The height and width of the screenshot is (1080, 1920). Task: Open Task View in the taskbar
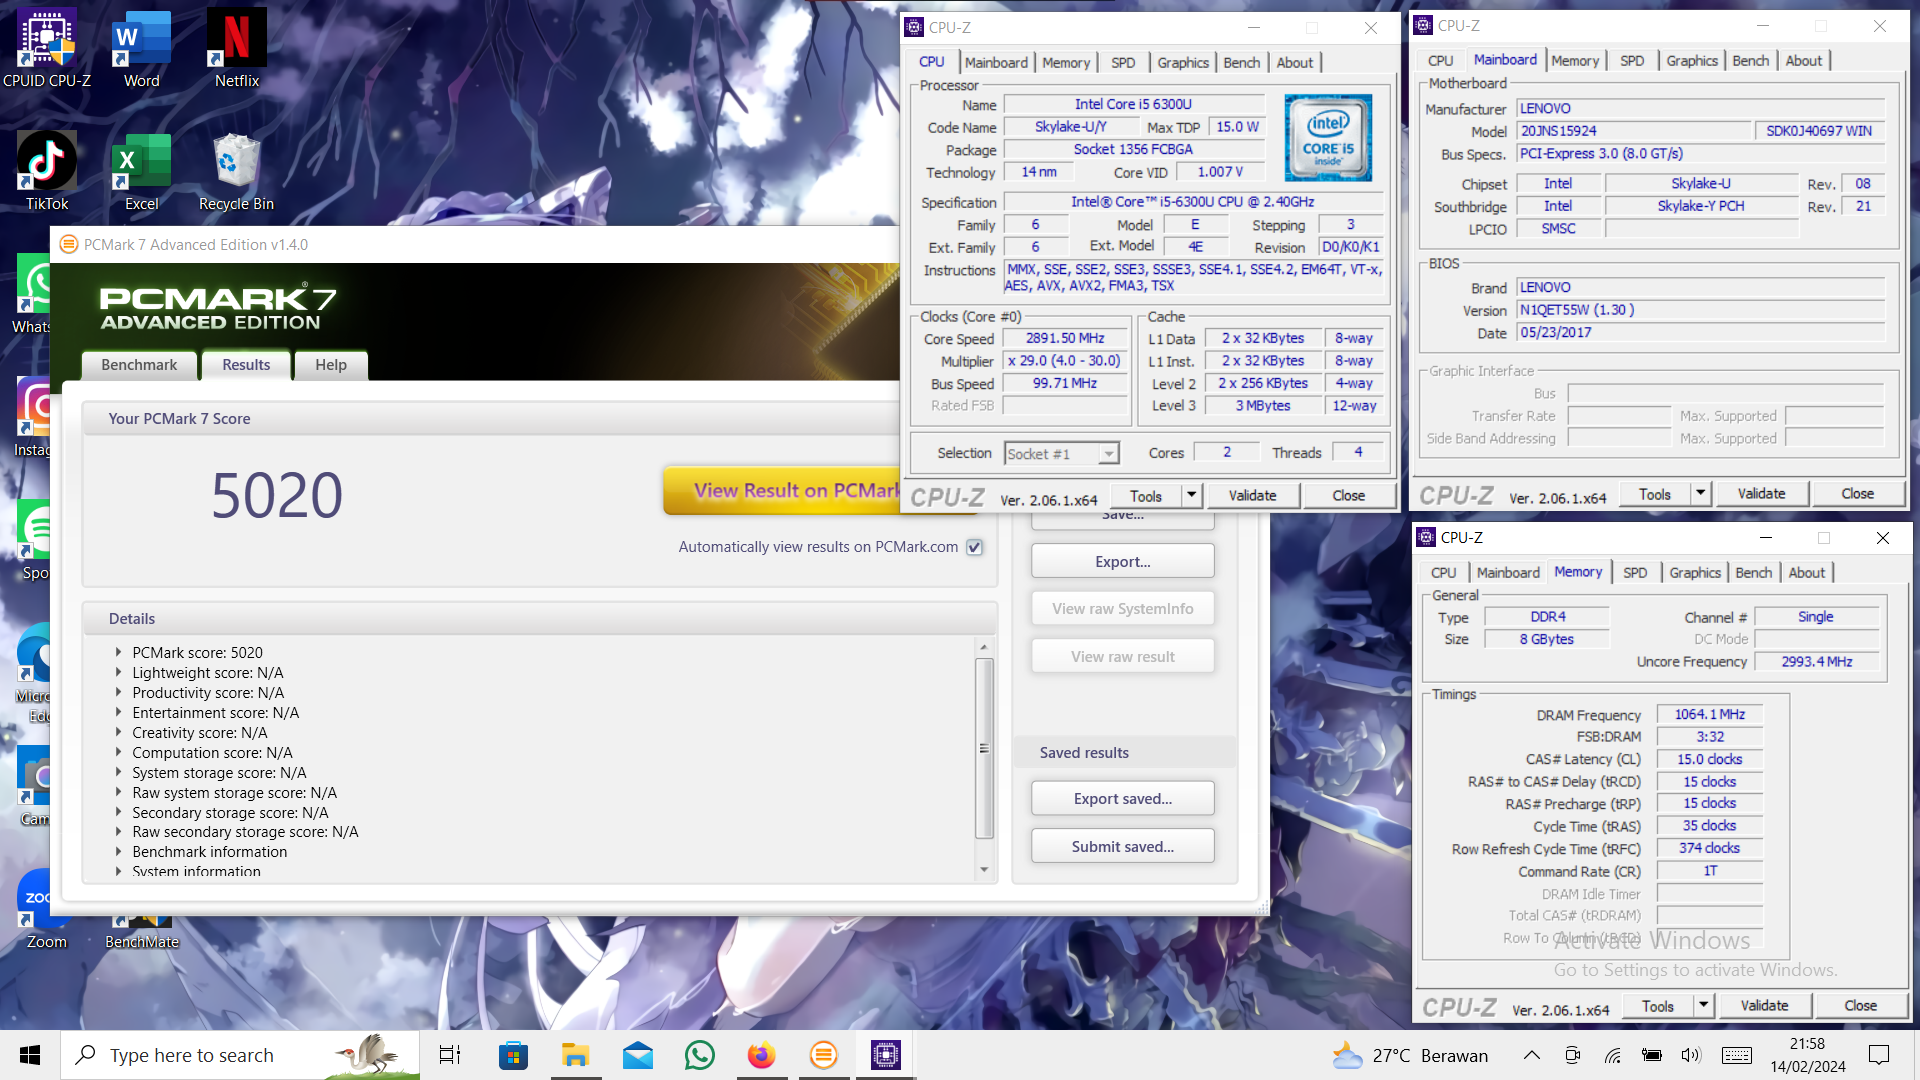450,1055
